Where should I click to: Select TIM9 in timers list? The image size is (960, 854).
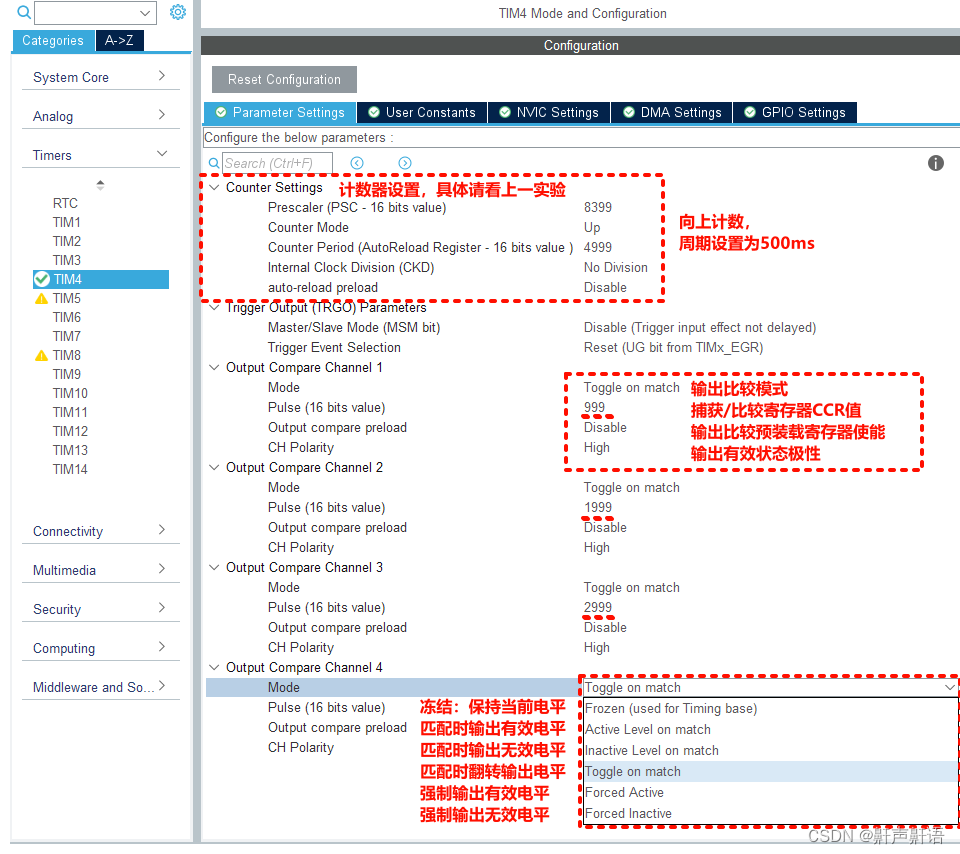point(67,374)
